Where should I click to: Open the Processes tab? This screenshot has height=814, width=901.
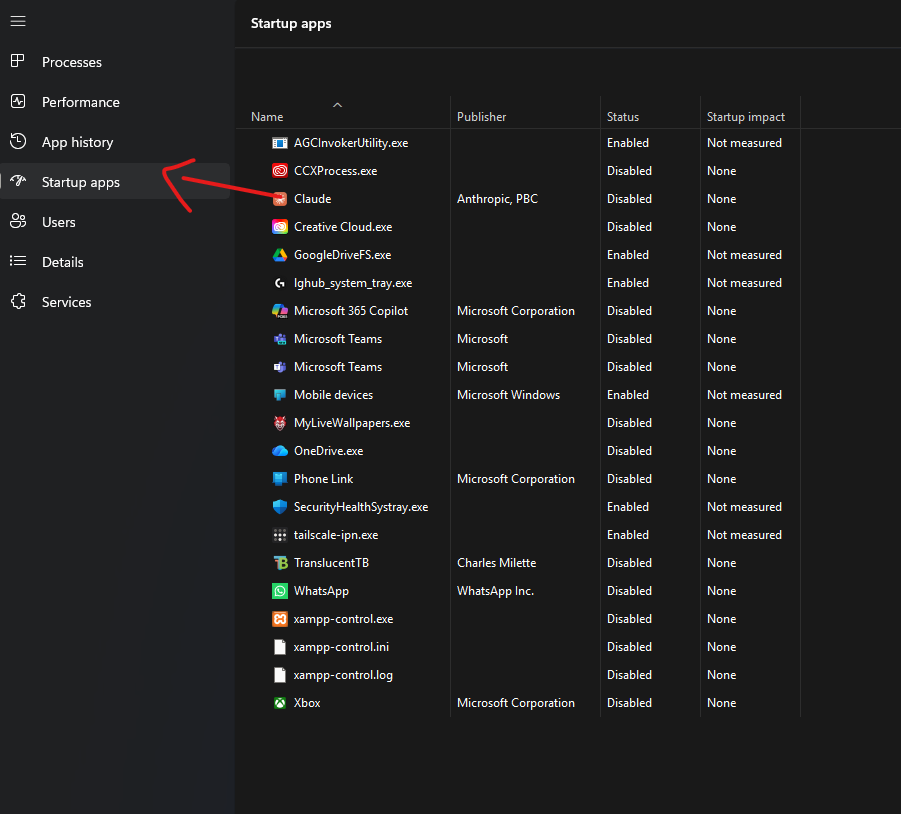[115, 61]
